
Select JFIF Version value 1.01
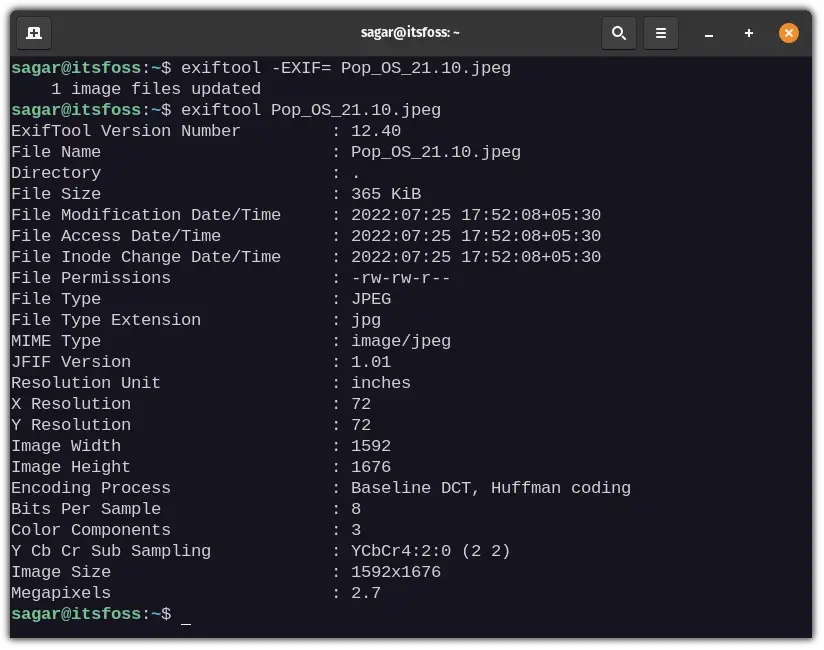[x=371, y=362]
